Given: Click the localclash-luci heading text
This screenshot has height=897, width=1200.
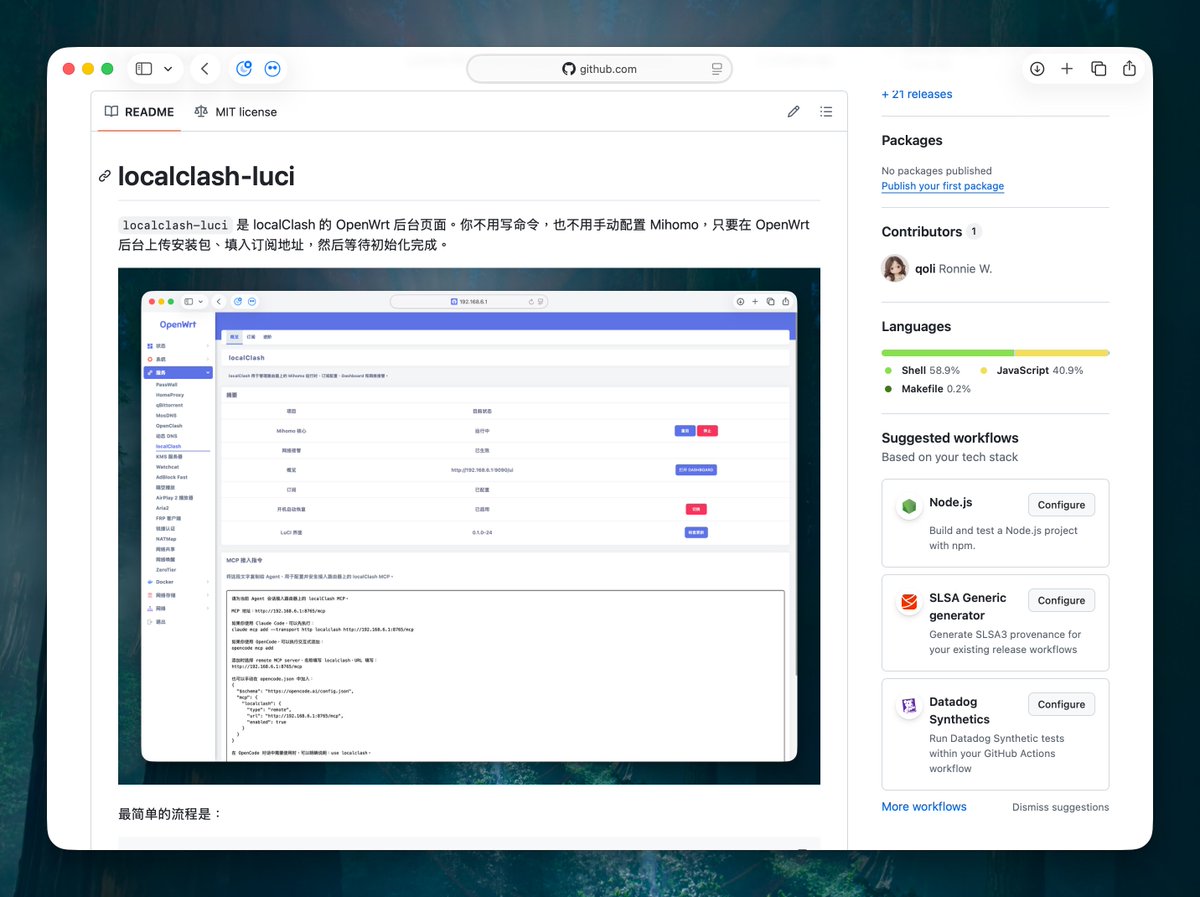Looking at the screenshot, I should (x=206, y=176).
